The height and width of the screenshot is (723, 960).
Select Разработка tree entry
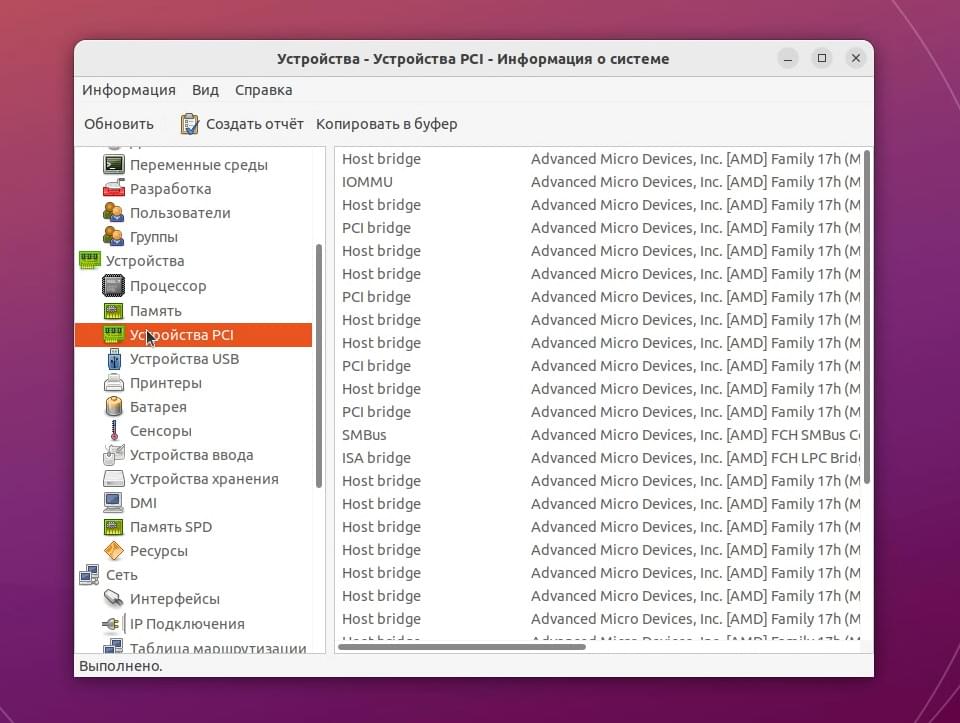170,189
